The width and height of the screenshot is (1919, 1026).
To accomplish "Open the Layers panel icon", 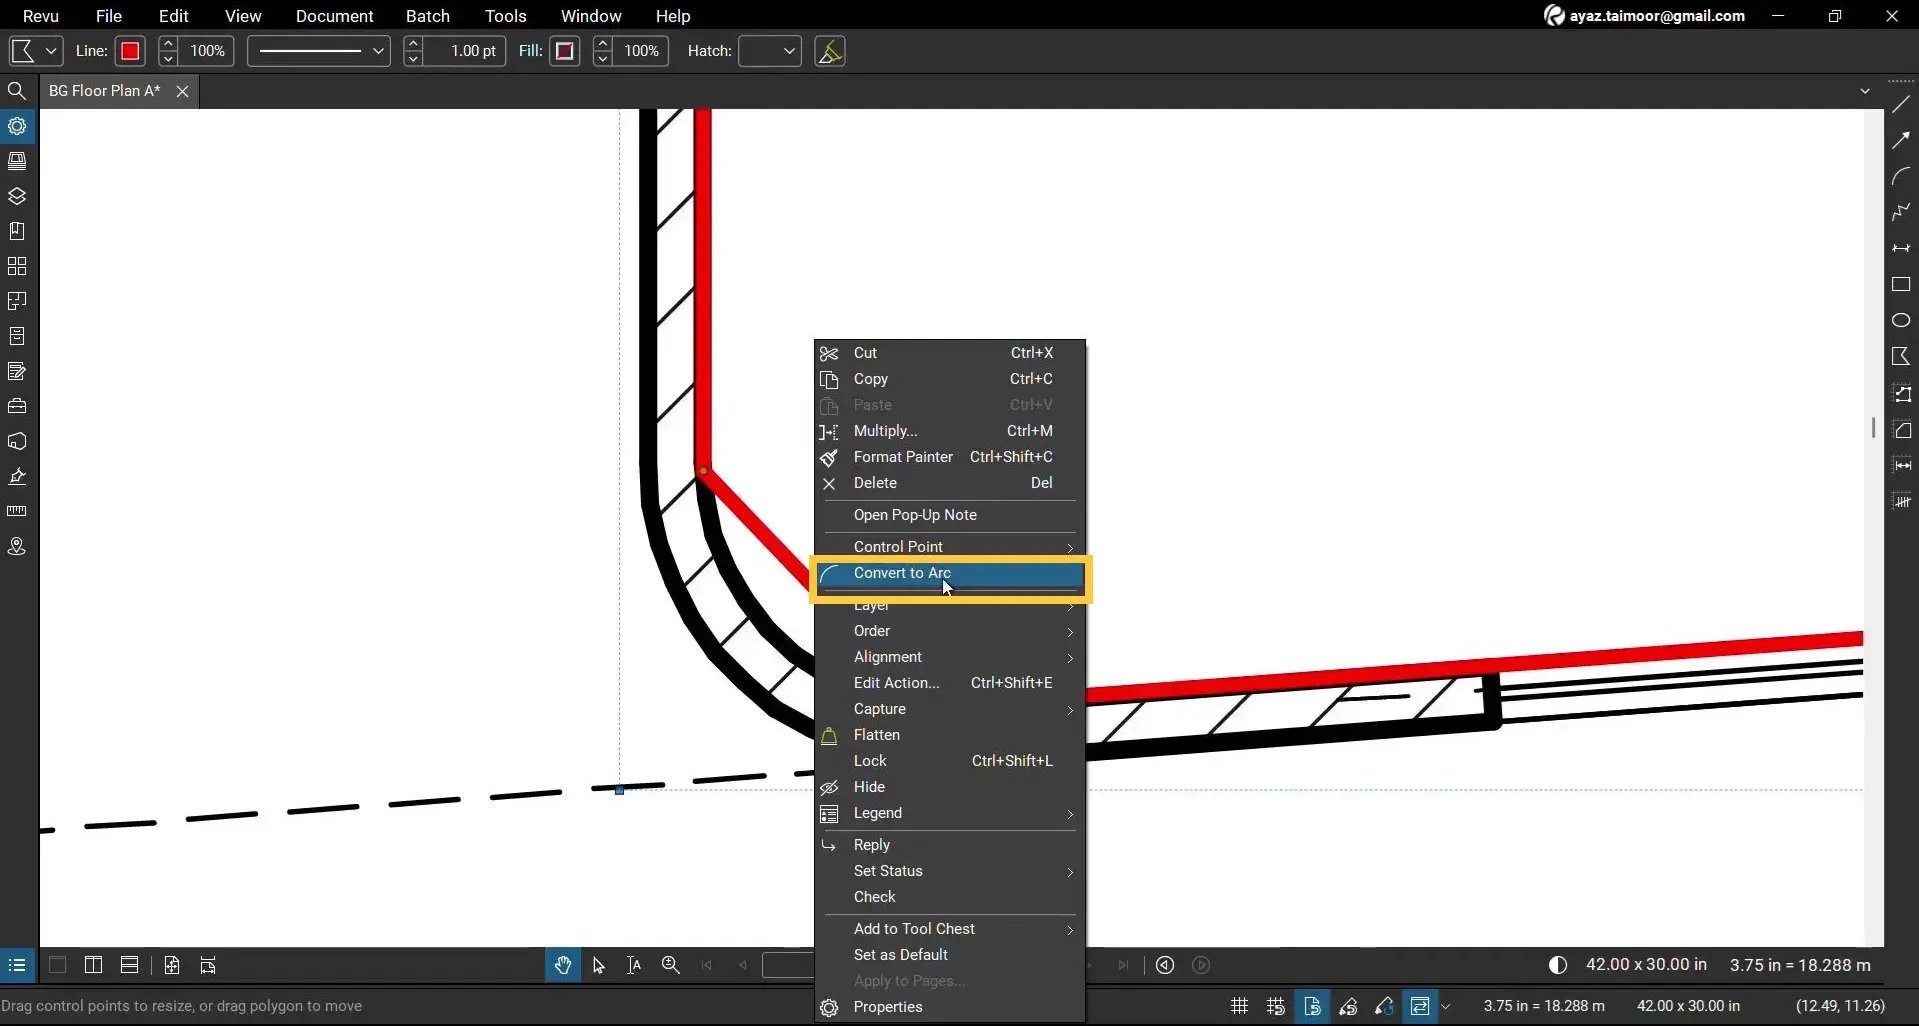I will point(17,197).
